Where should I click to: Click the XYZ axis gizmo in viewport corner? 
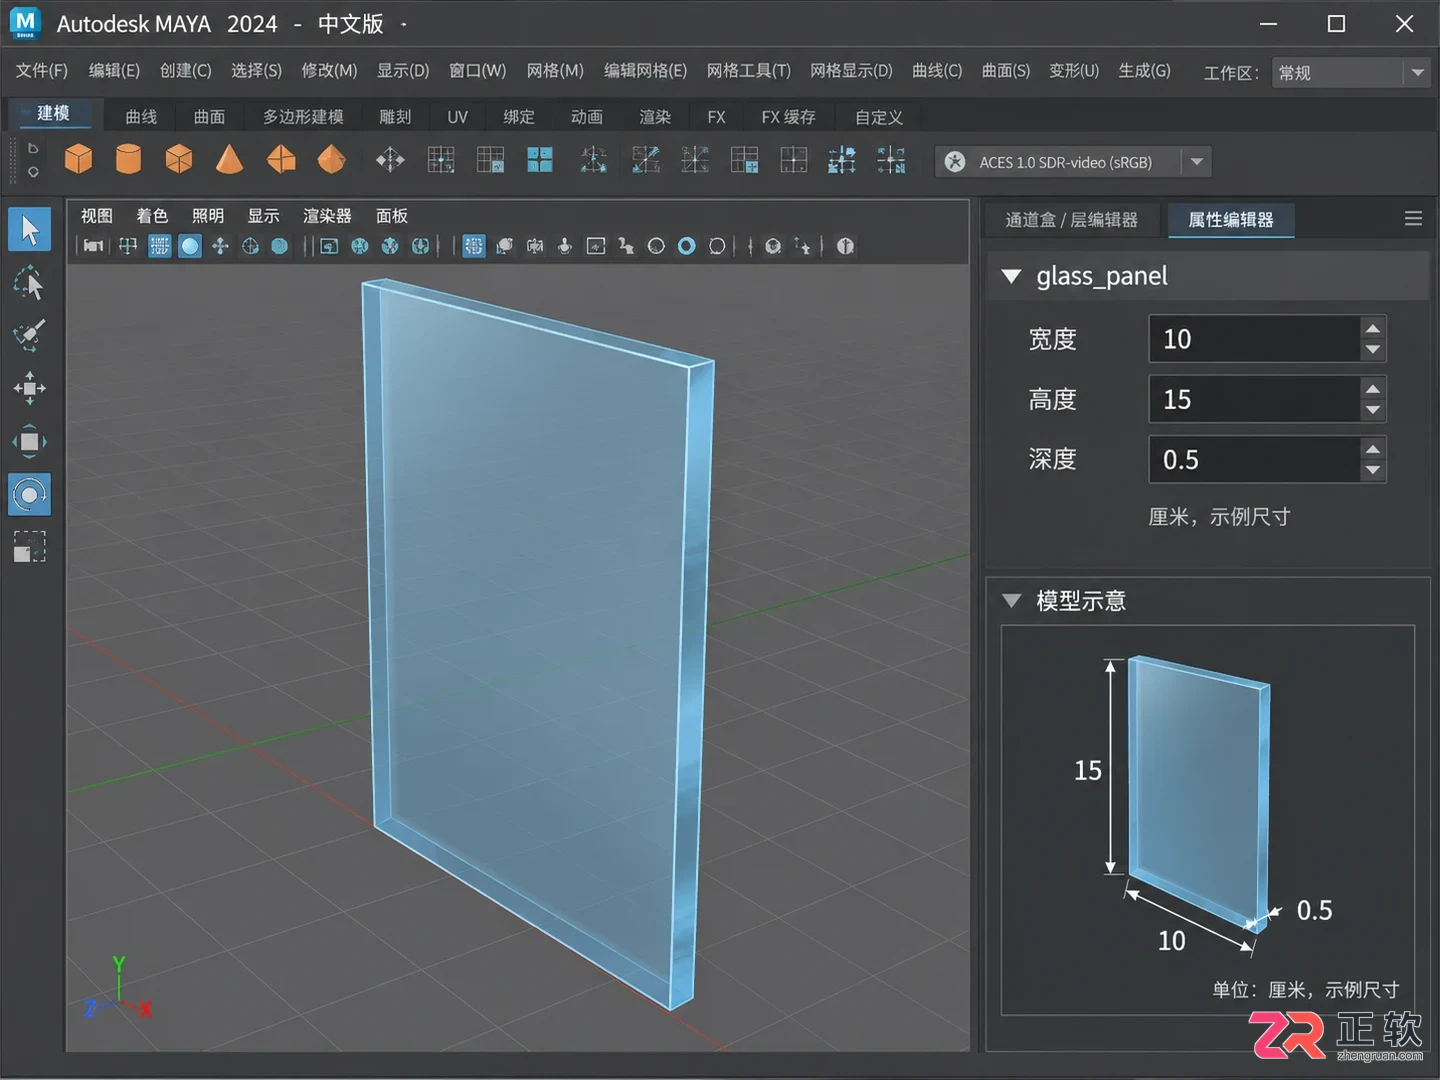118,990
